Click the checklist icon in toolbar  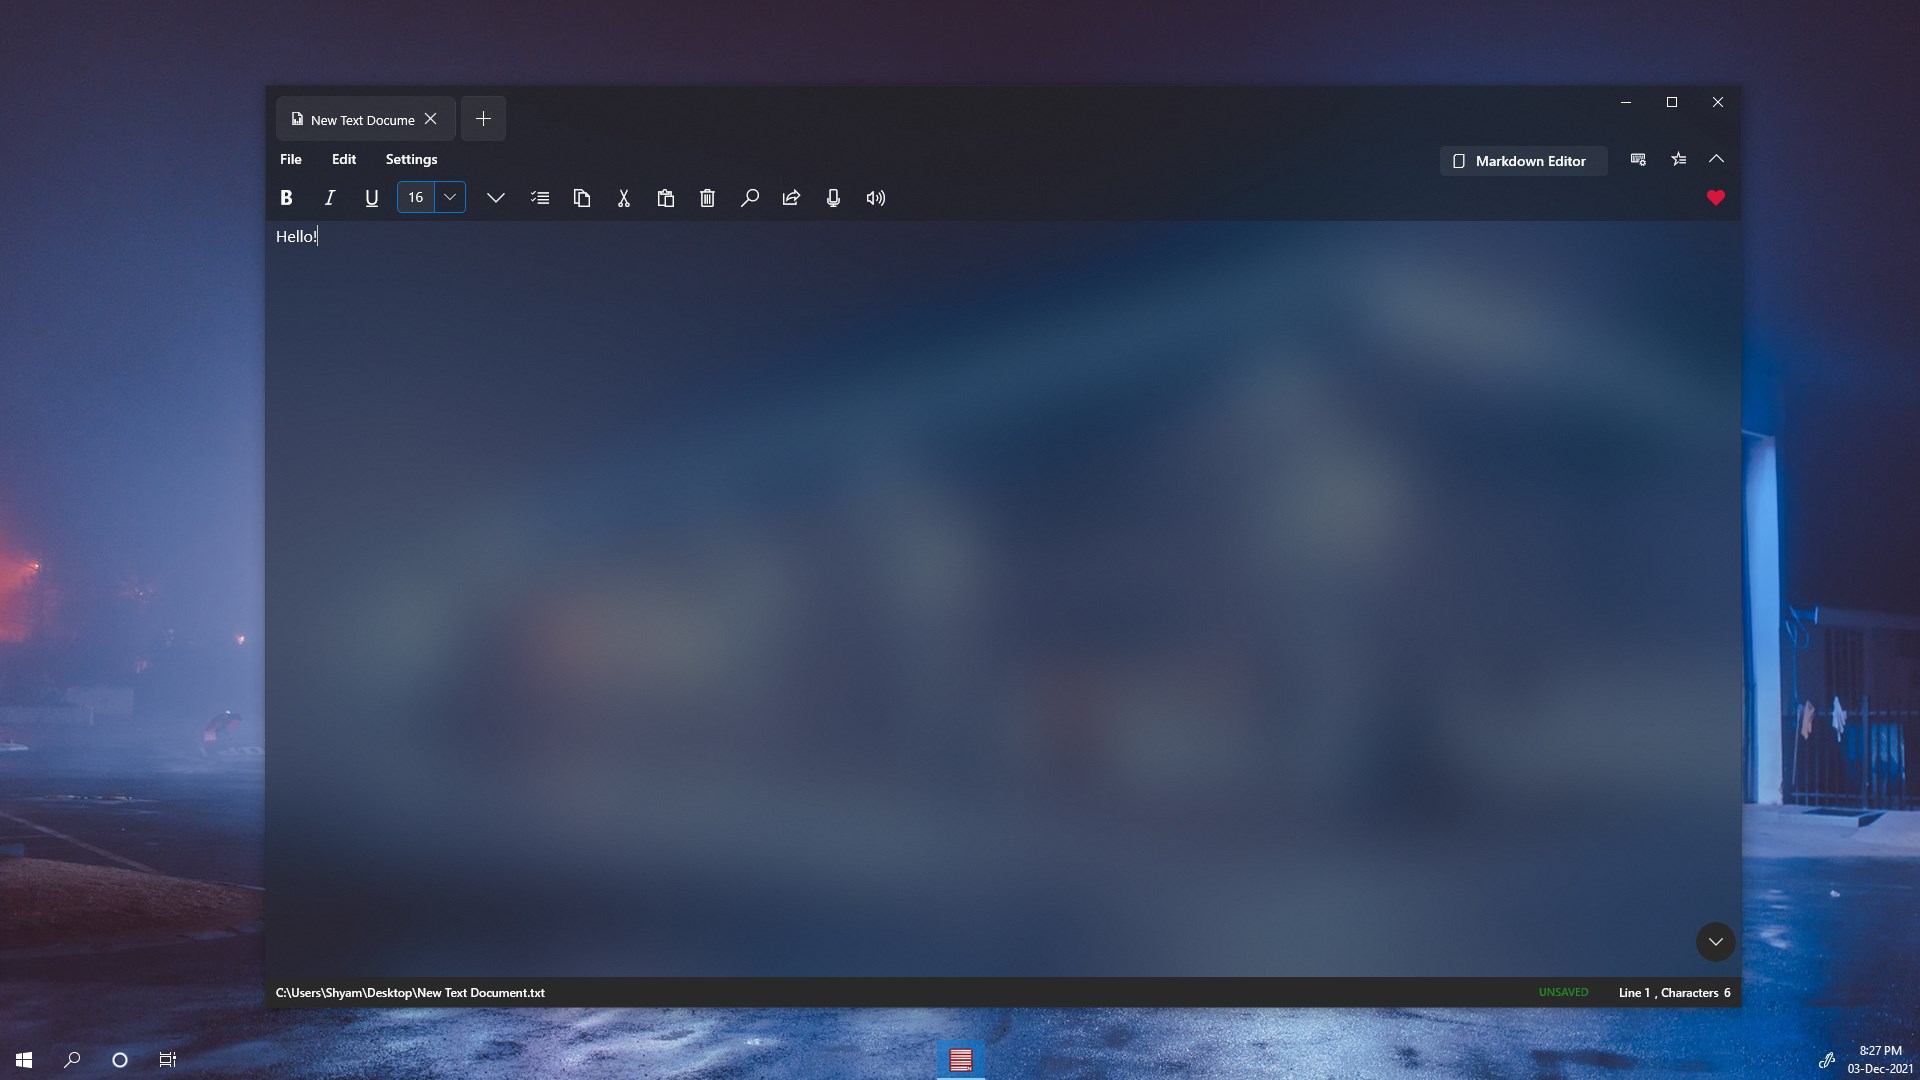[x=540, y=198]
